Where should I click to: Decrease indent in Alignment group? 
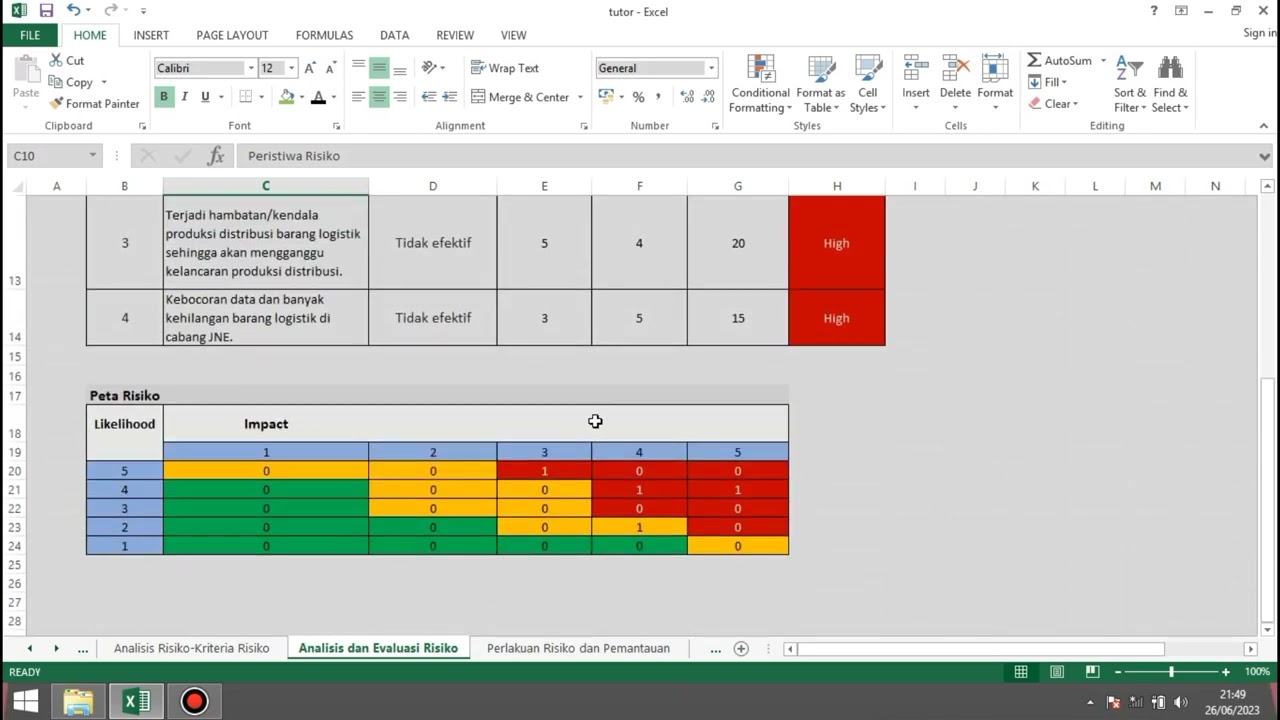click(x=429, y=97)
